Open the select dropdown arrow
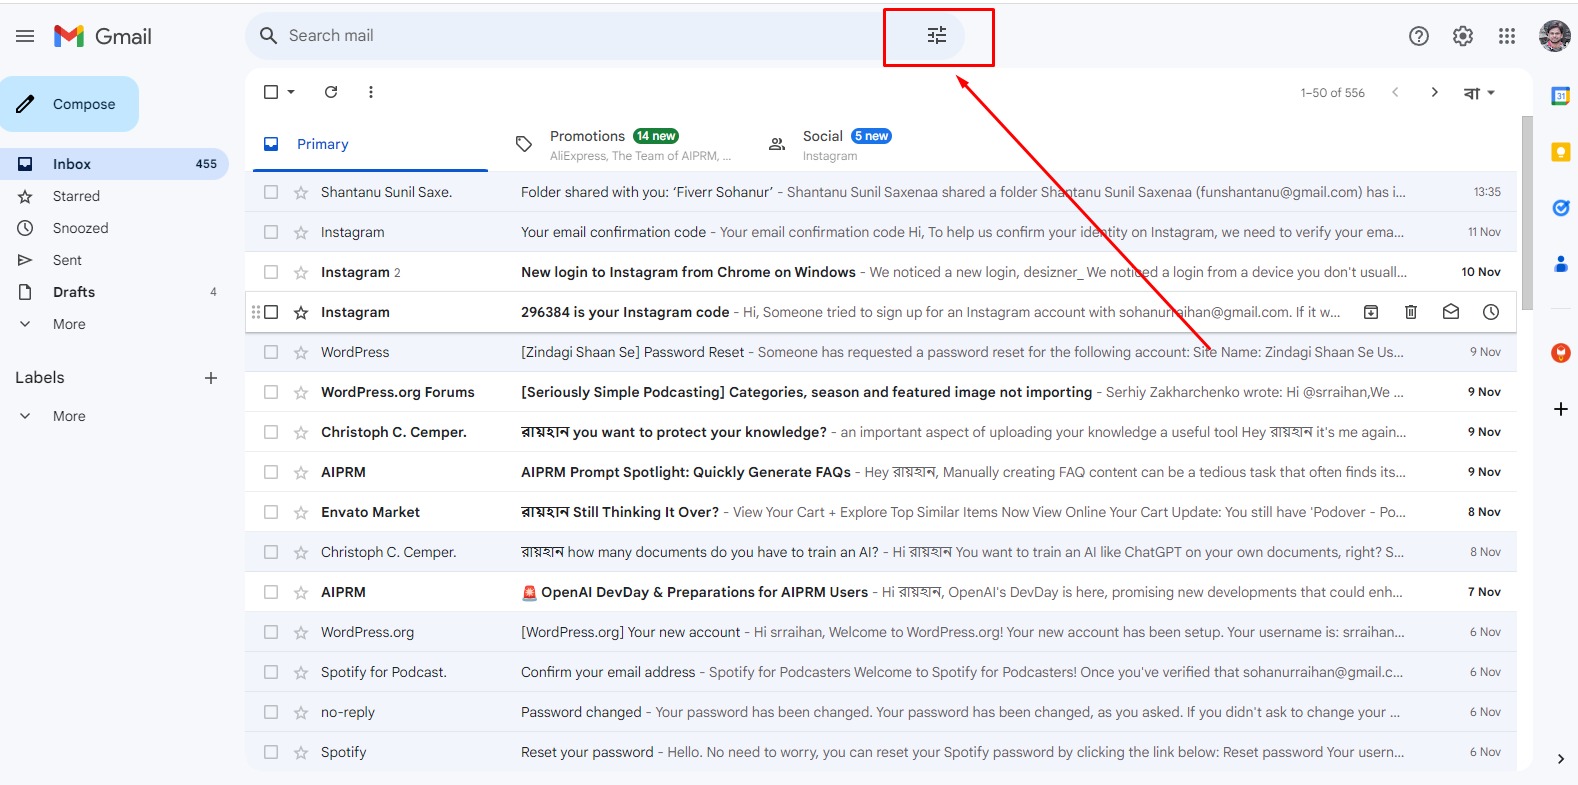Screen dimensions: 1578x785 [x=291, y=92]
